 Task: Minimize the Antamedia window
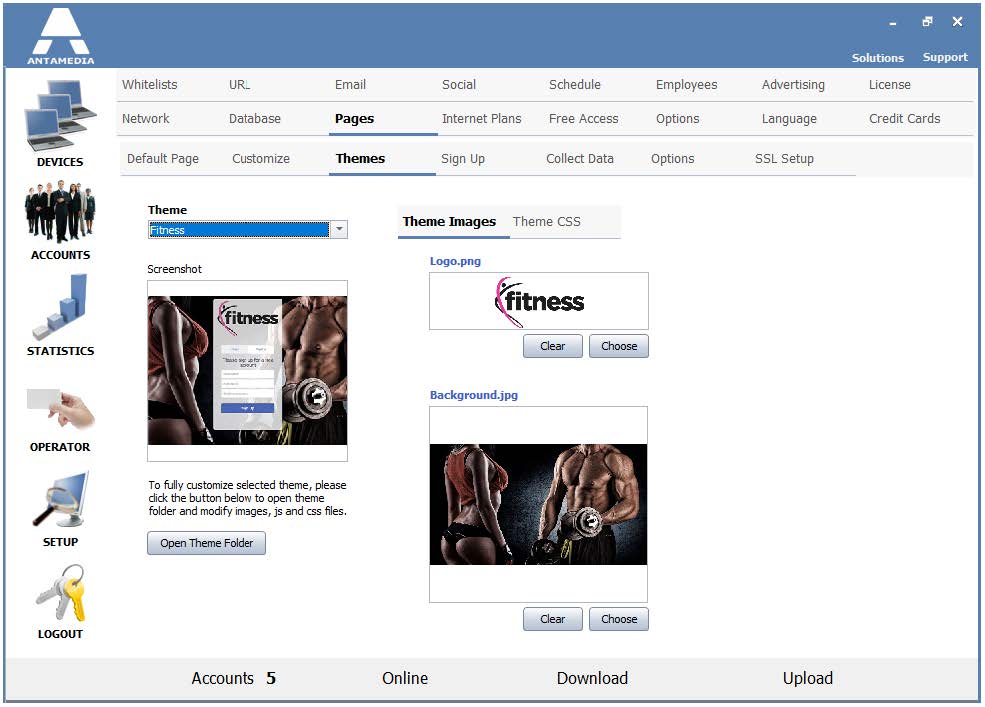pos(893,23)
